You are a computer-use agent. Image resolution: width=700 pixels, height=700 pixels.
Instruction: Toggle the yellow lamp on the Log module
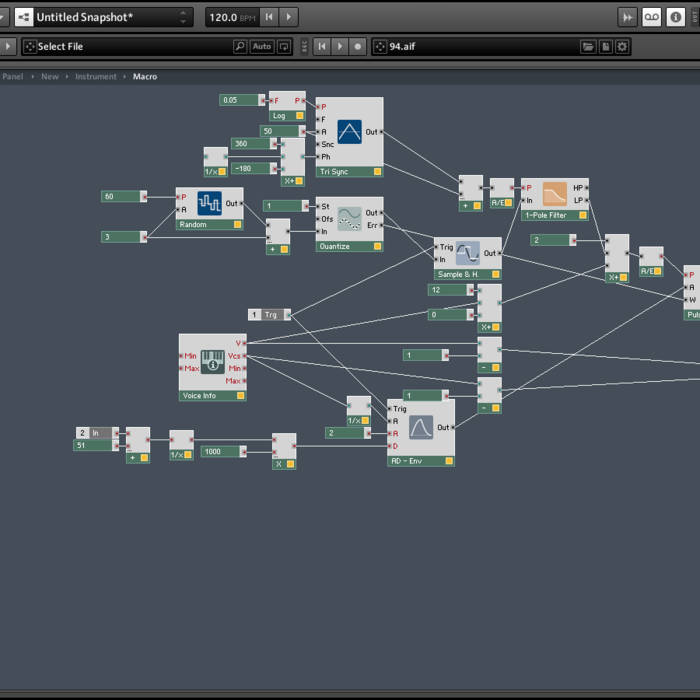[x=298, y=116]
